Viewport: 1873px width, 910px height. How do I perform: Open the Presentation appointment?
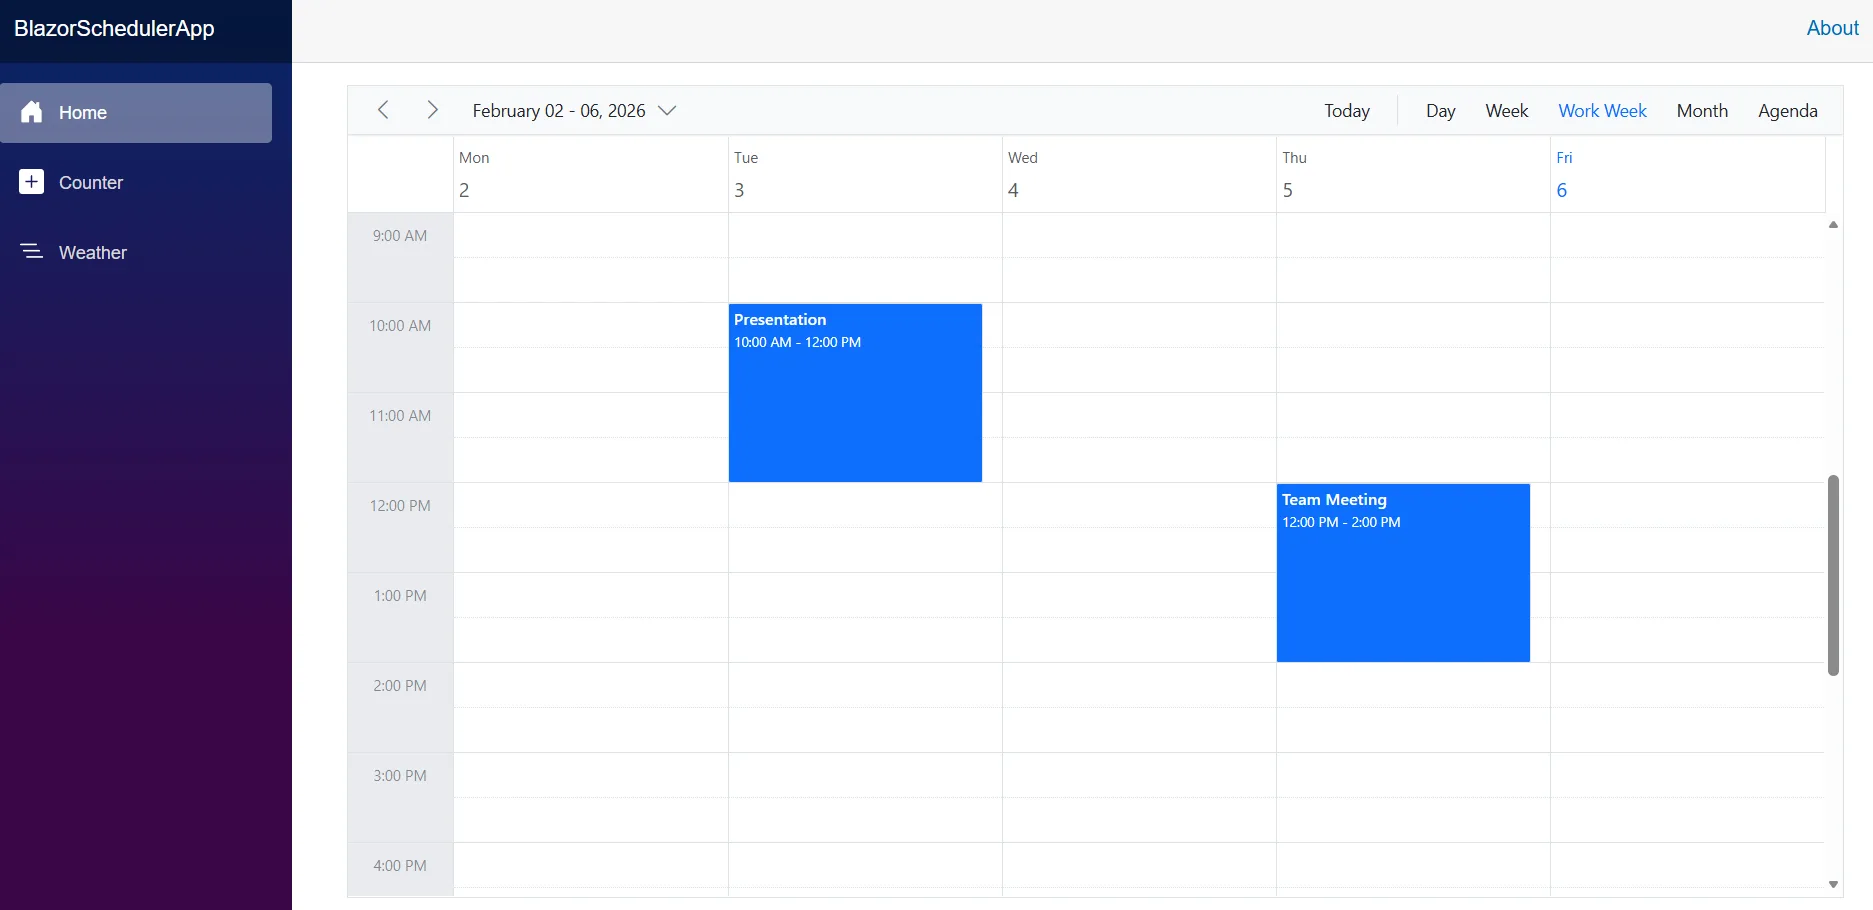coord(855,393)
